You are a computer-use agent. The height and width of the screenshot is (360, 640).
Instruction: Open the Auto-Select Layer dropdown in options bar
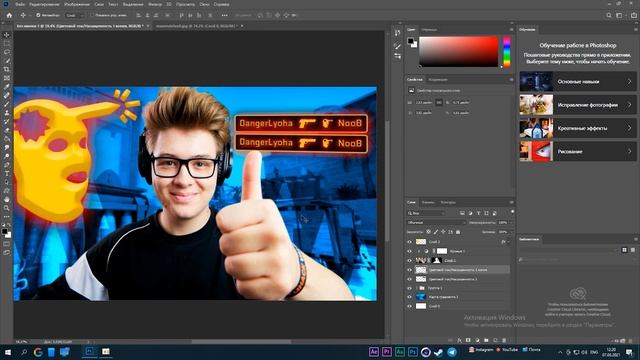click(x=75, y=15)
